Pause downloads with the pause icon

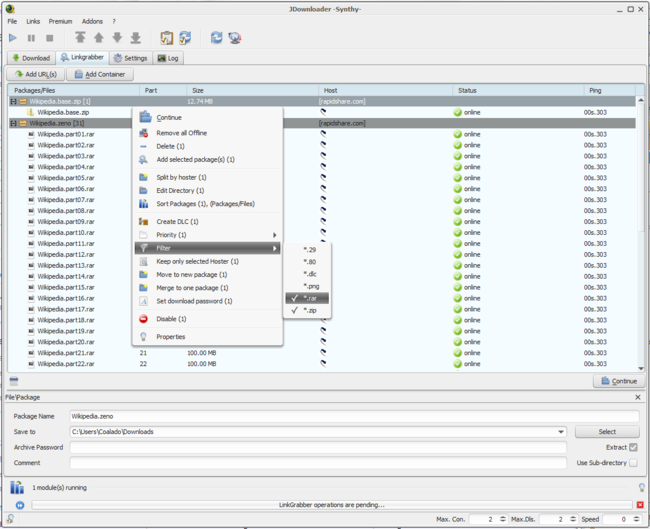[x=31, y=38]
